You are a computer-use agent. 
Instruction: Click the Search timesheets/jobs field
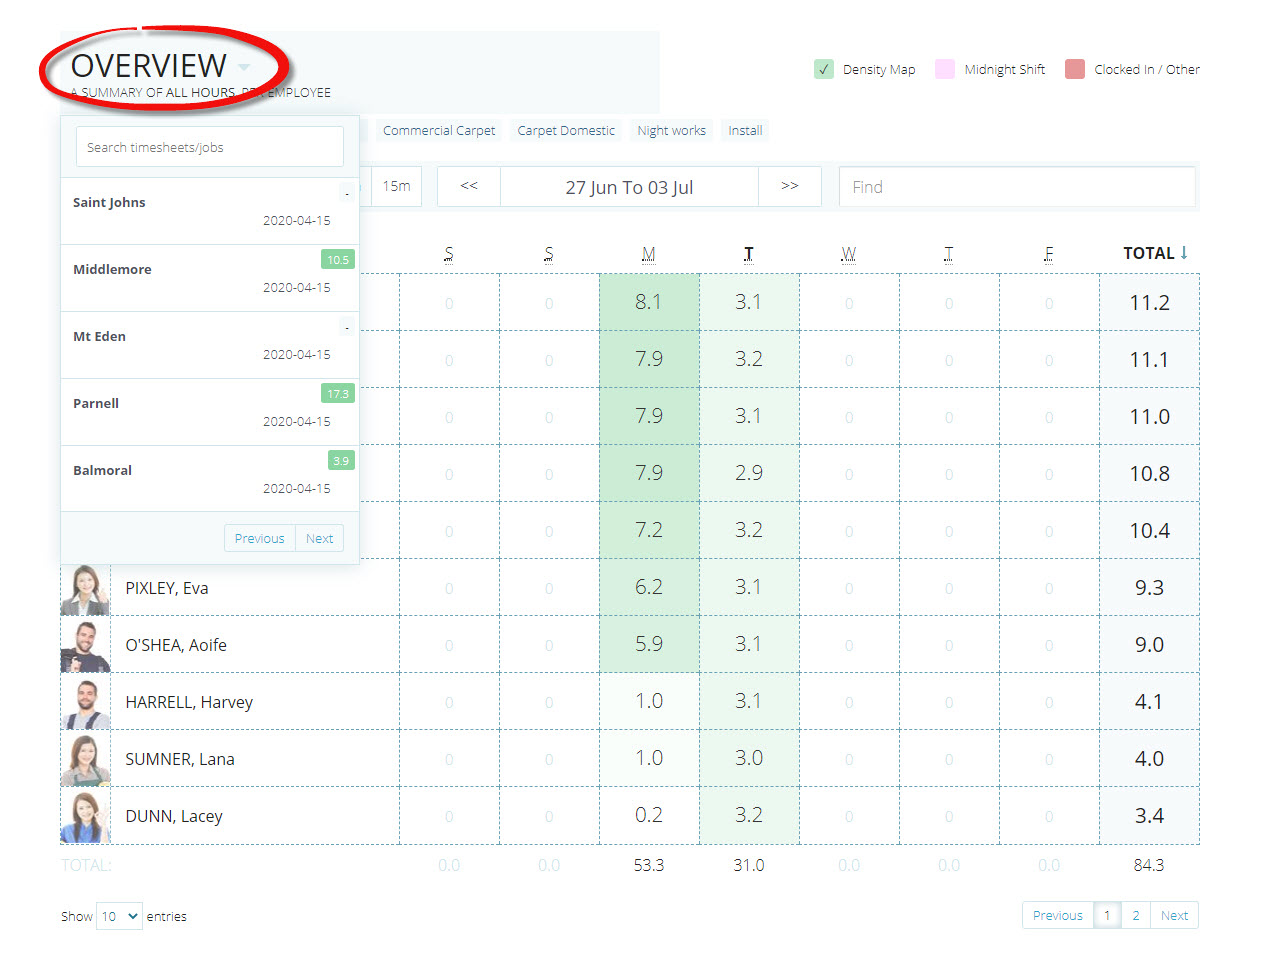[x=209, y=147]
